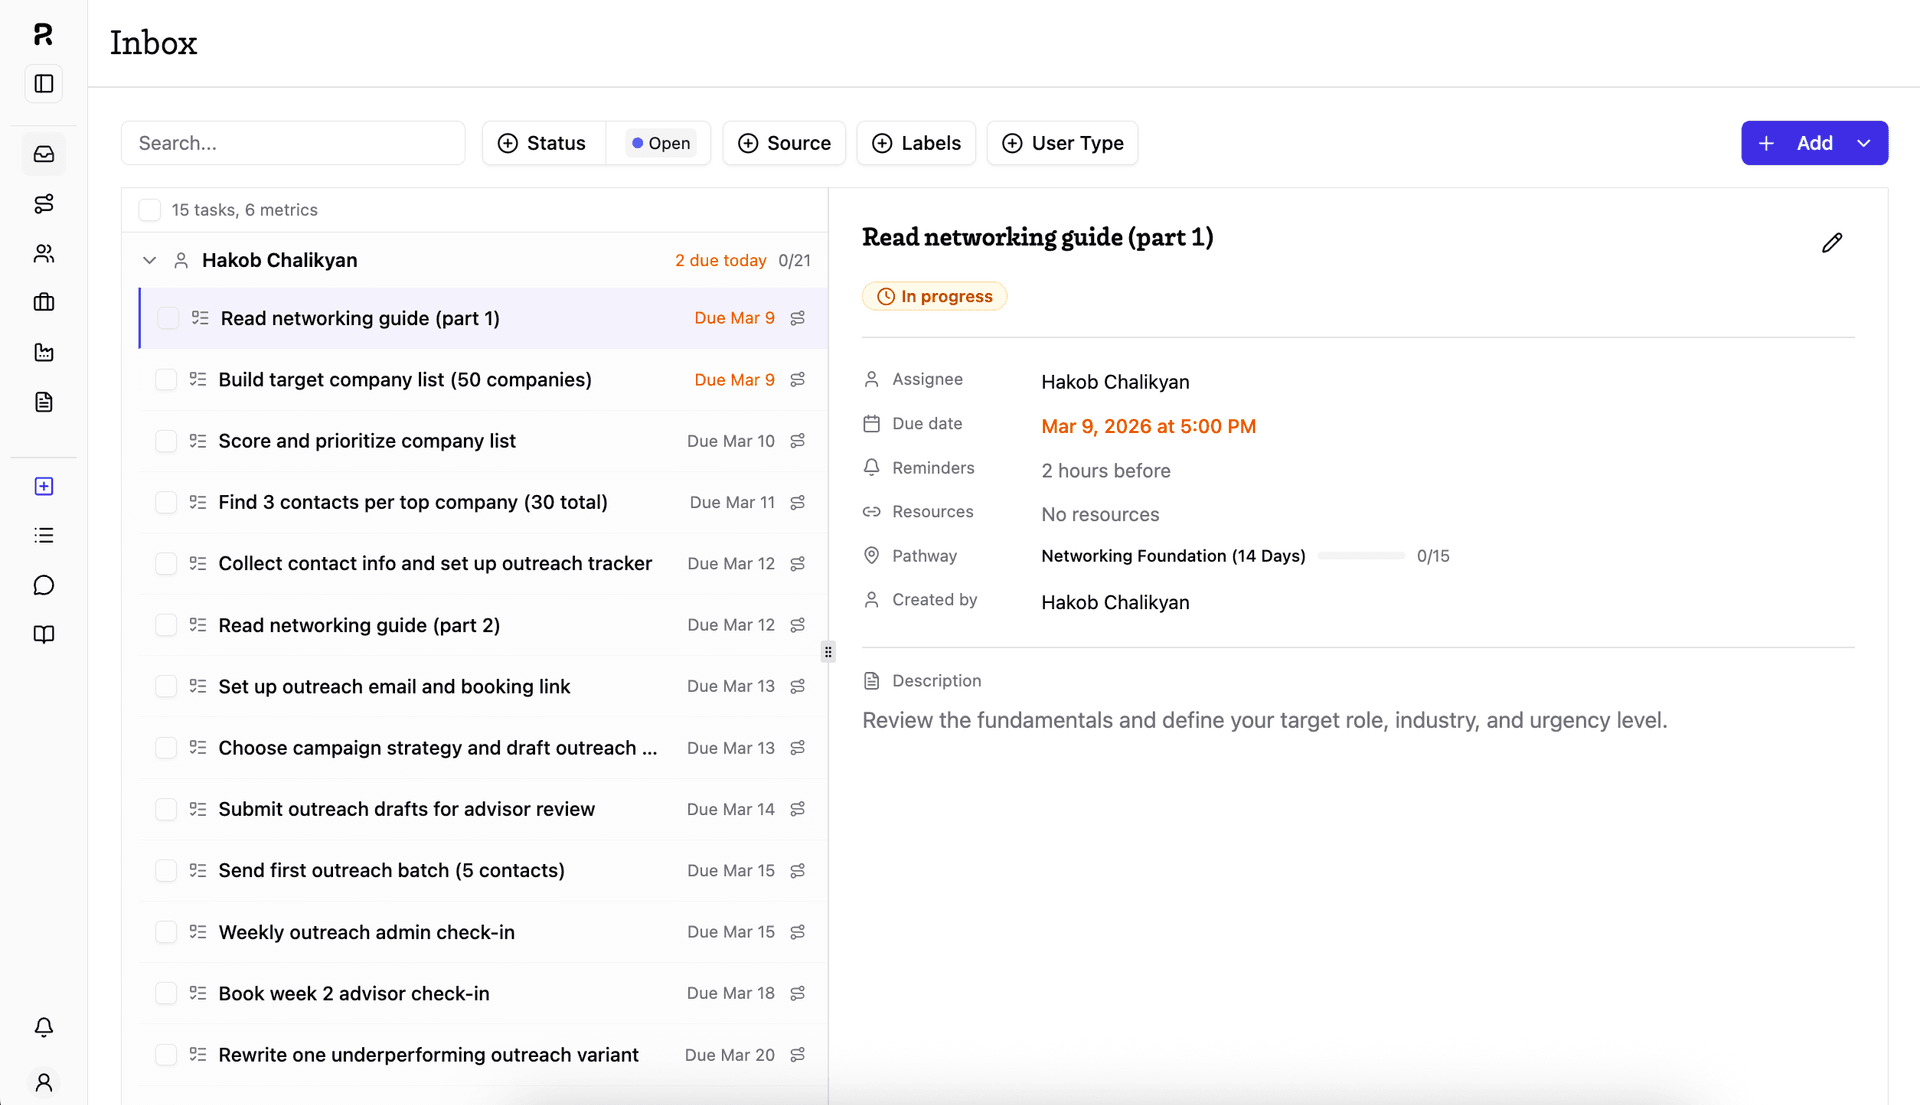Select all tasks using the header checkbox
This screenshot has width=1920, height=1105.
pyautogui.click(x=149, y=209)
